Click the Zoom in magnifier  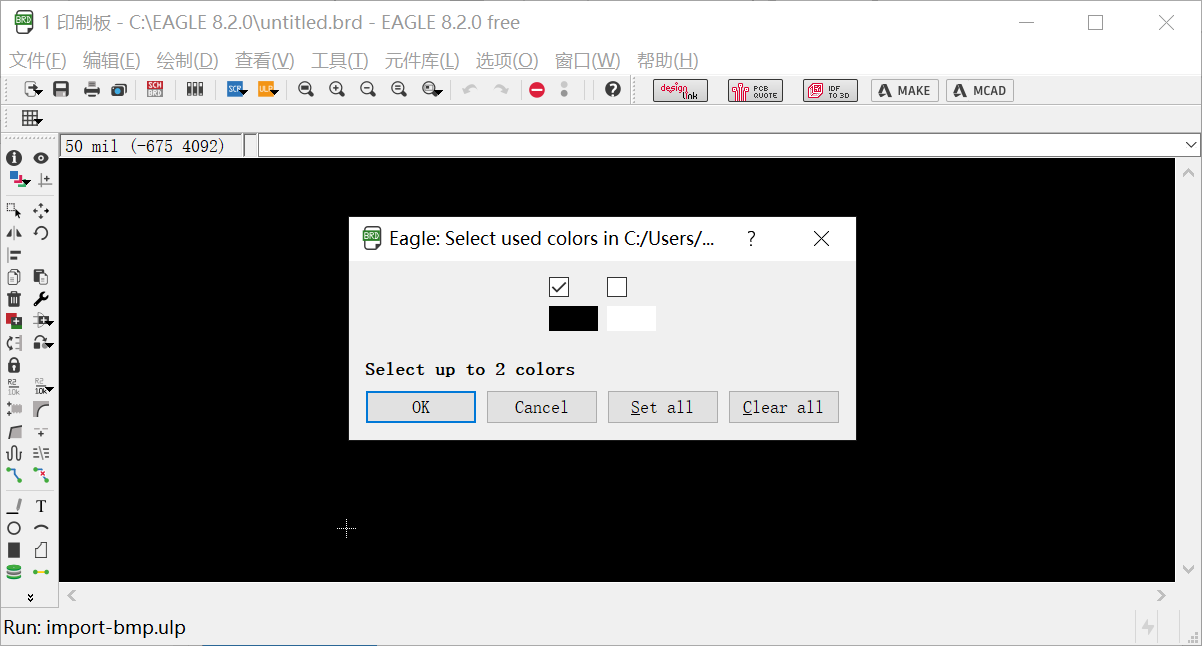pos(337,89)
